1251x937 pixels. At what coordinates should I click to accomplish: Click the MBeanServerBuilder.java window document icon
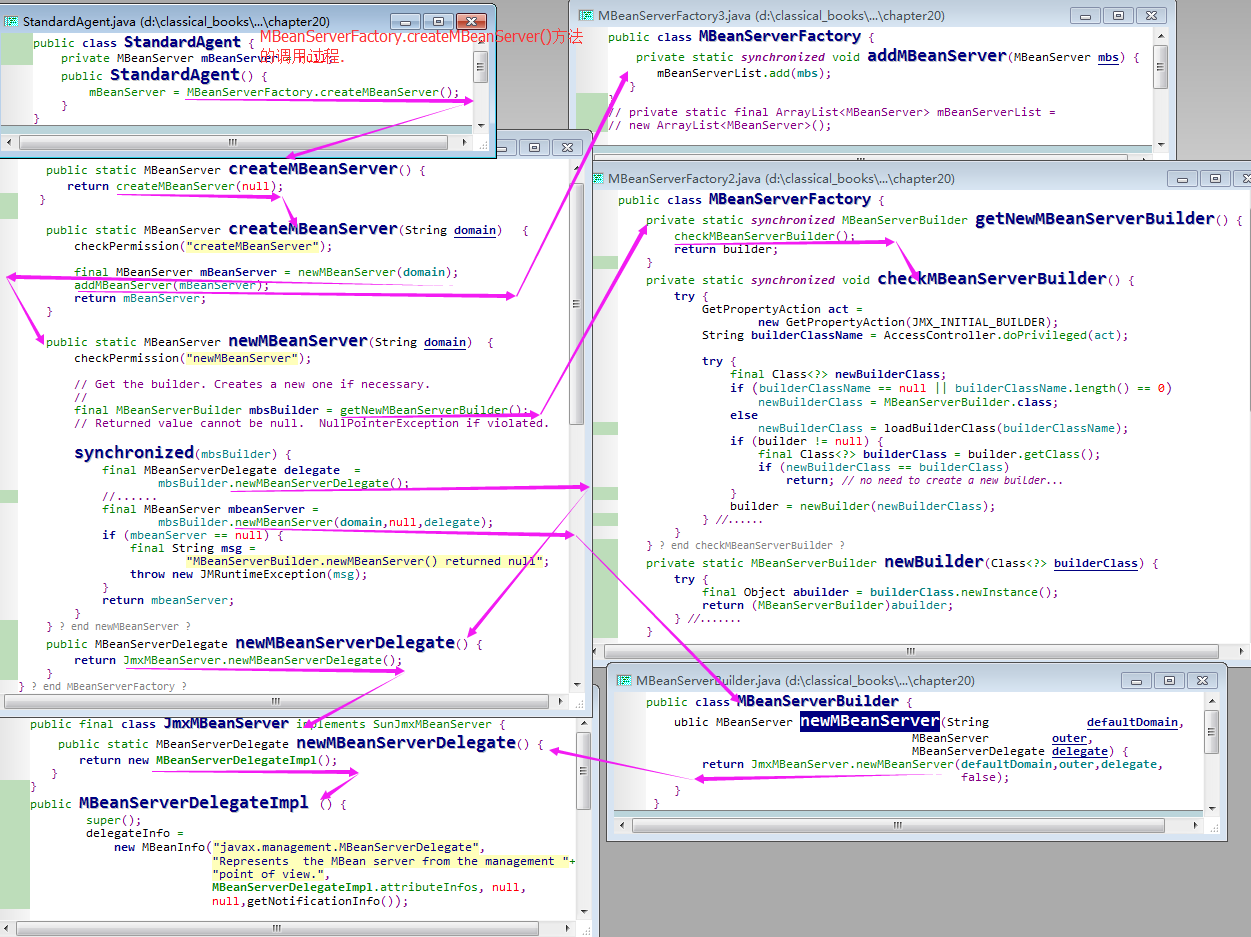click(x=624, y=680)
